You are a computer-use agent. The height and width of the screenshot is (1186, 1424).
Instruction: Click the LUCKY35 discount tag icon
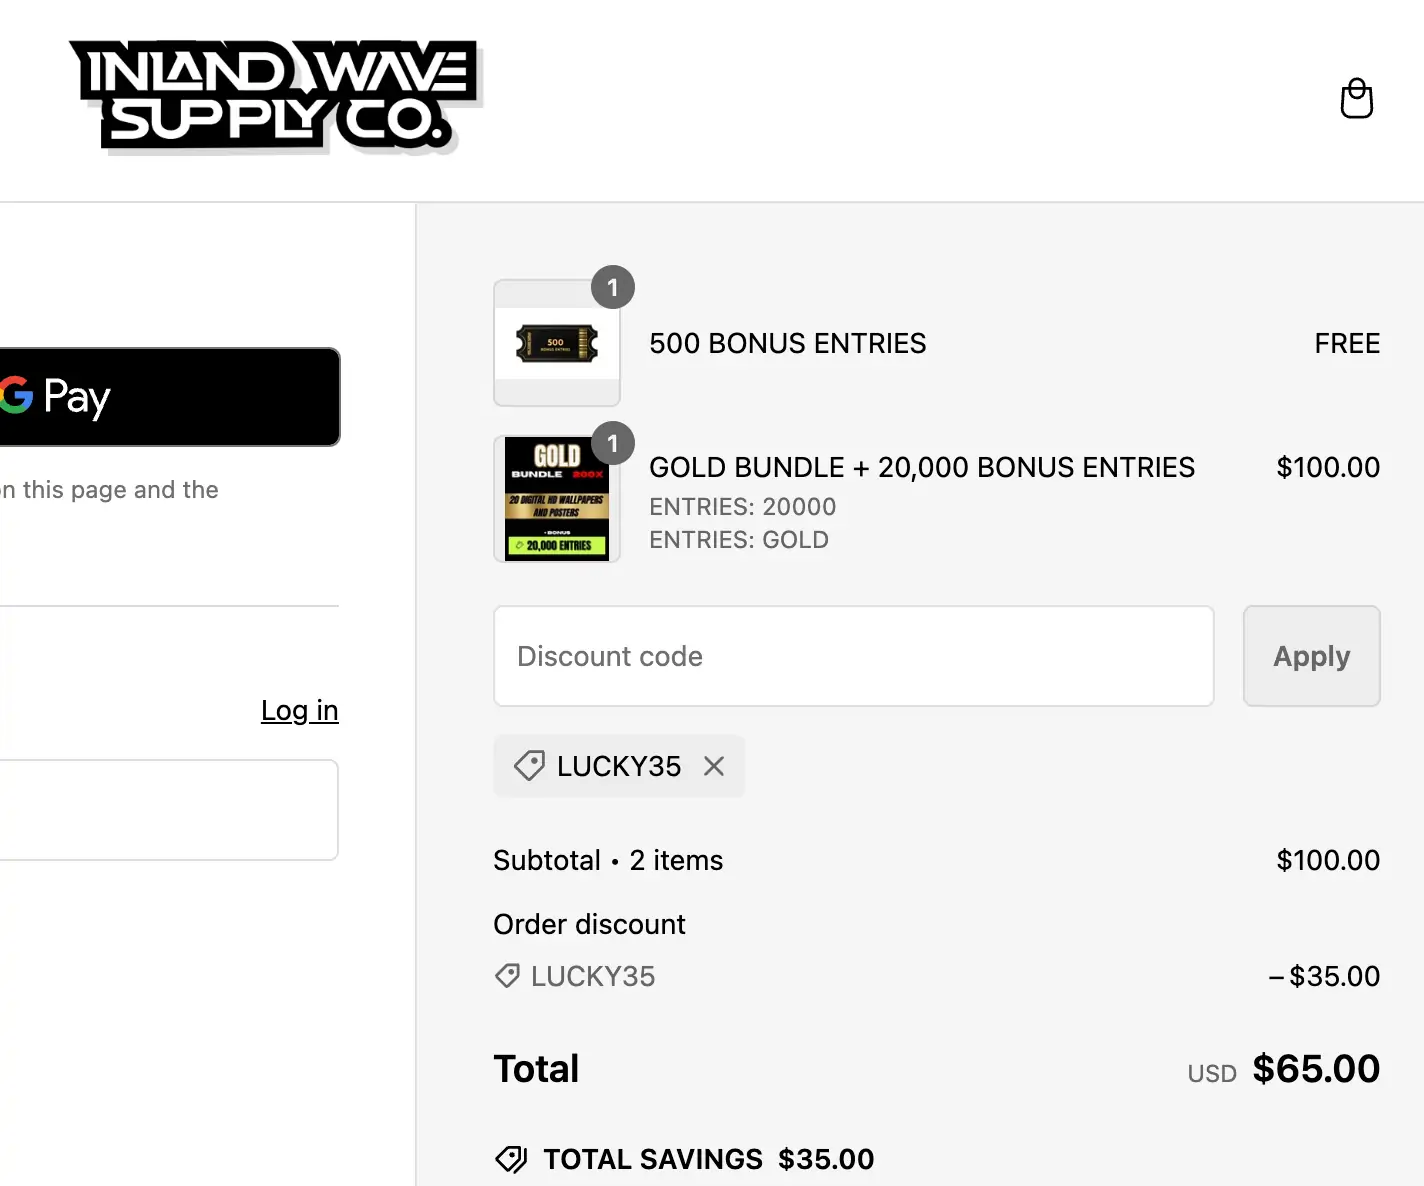pos(529,766)
